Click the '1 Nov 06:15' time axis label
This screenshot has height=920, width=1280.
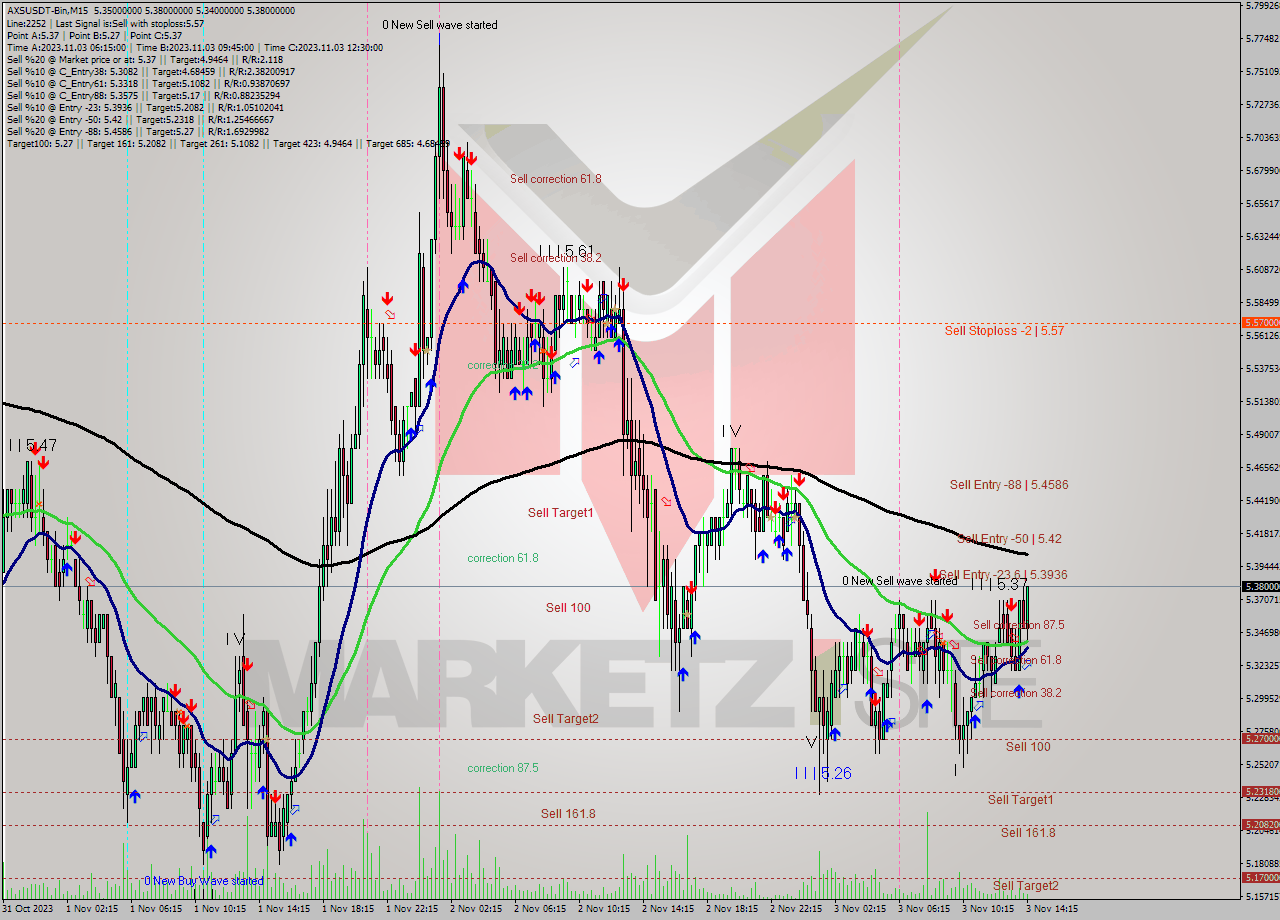coord(158,909)
